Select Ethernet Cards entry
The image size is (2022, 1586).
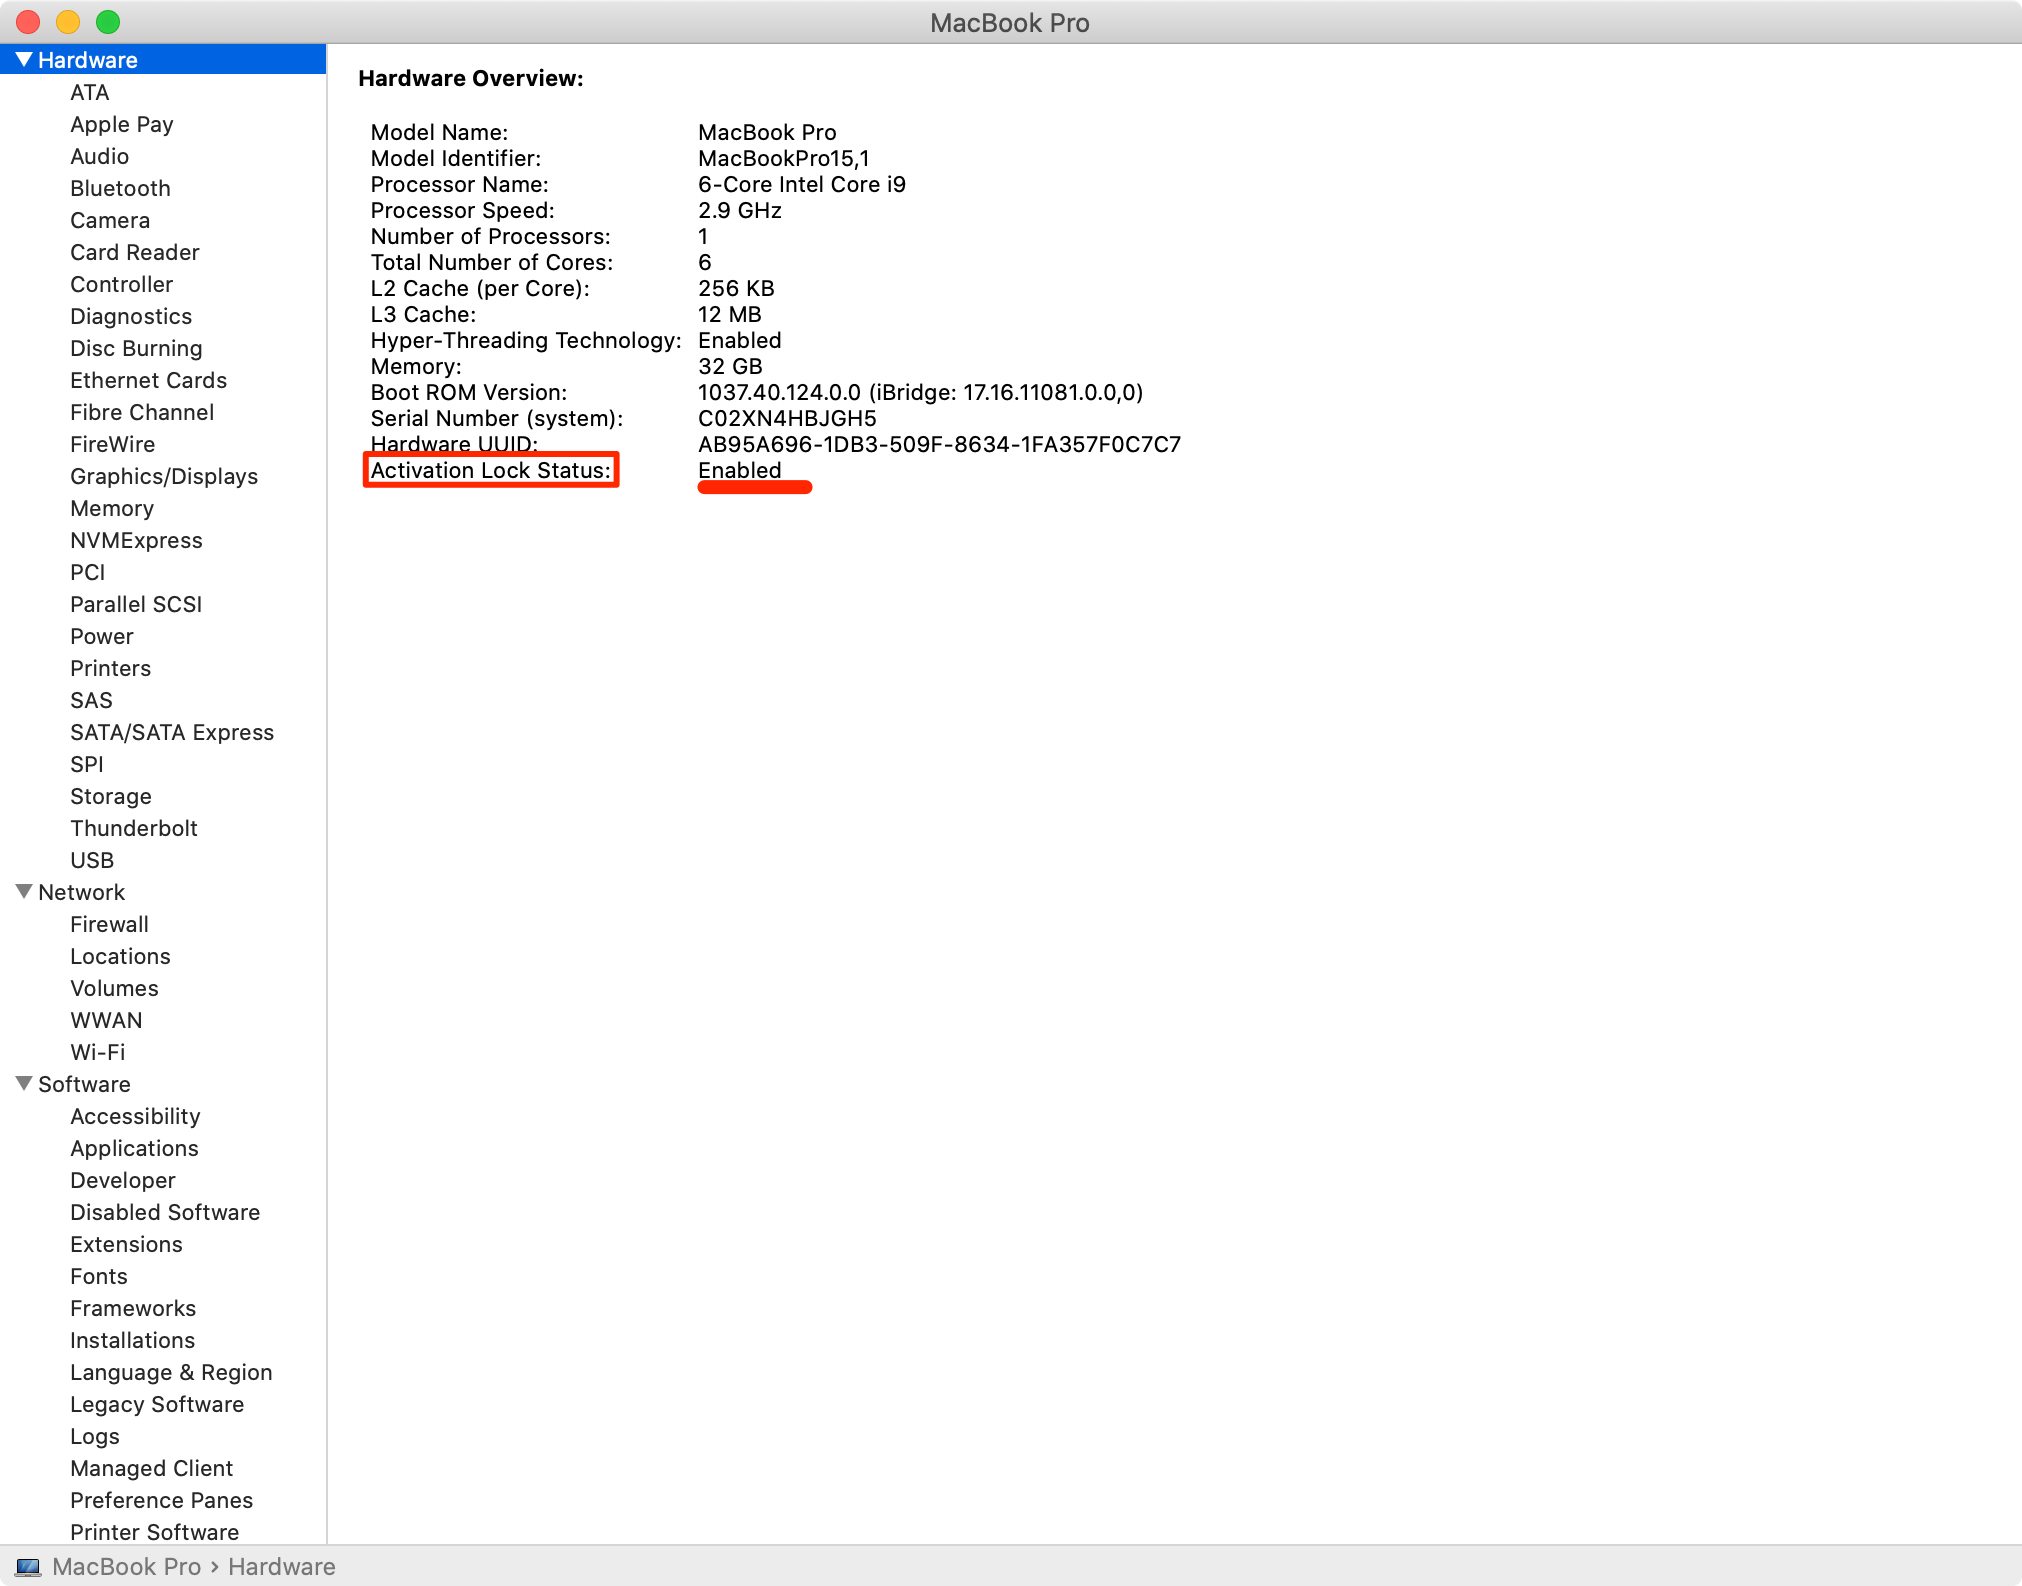(149, 380)
